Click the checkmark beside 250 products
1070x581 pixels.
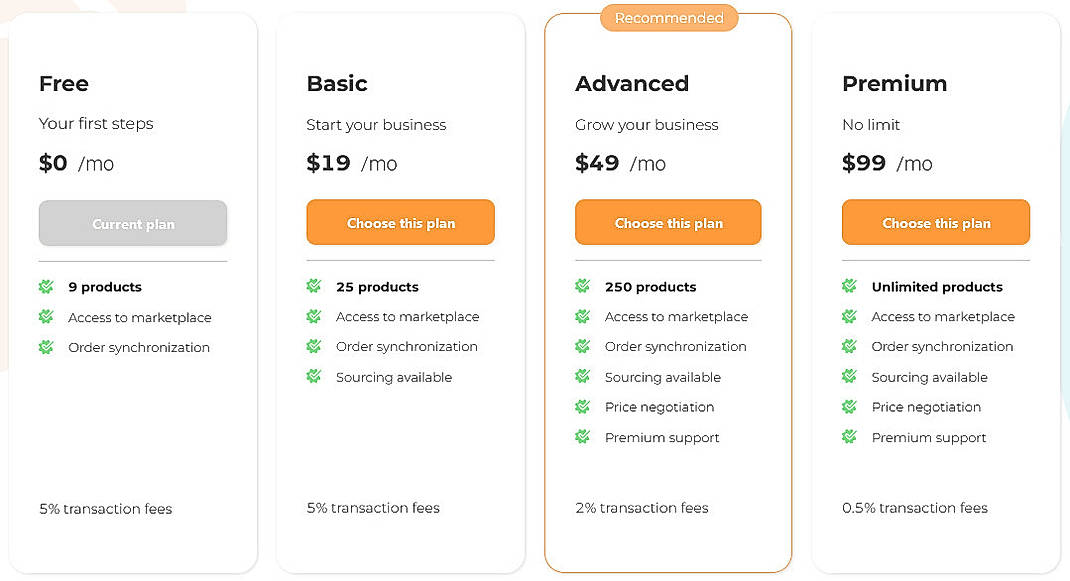click(x=581, y=287)
